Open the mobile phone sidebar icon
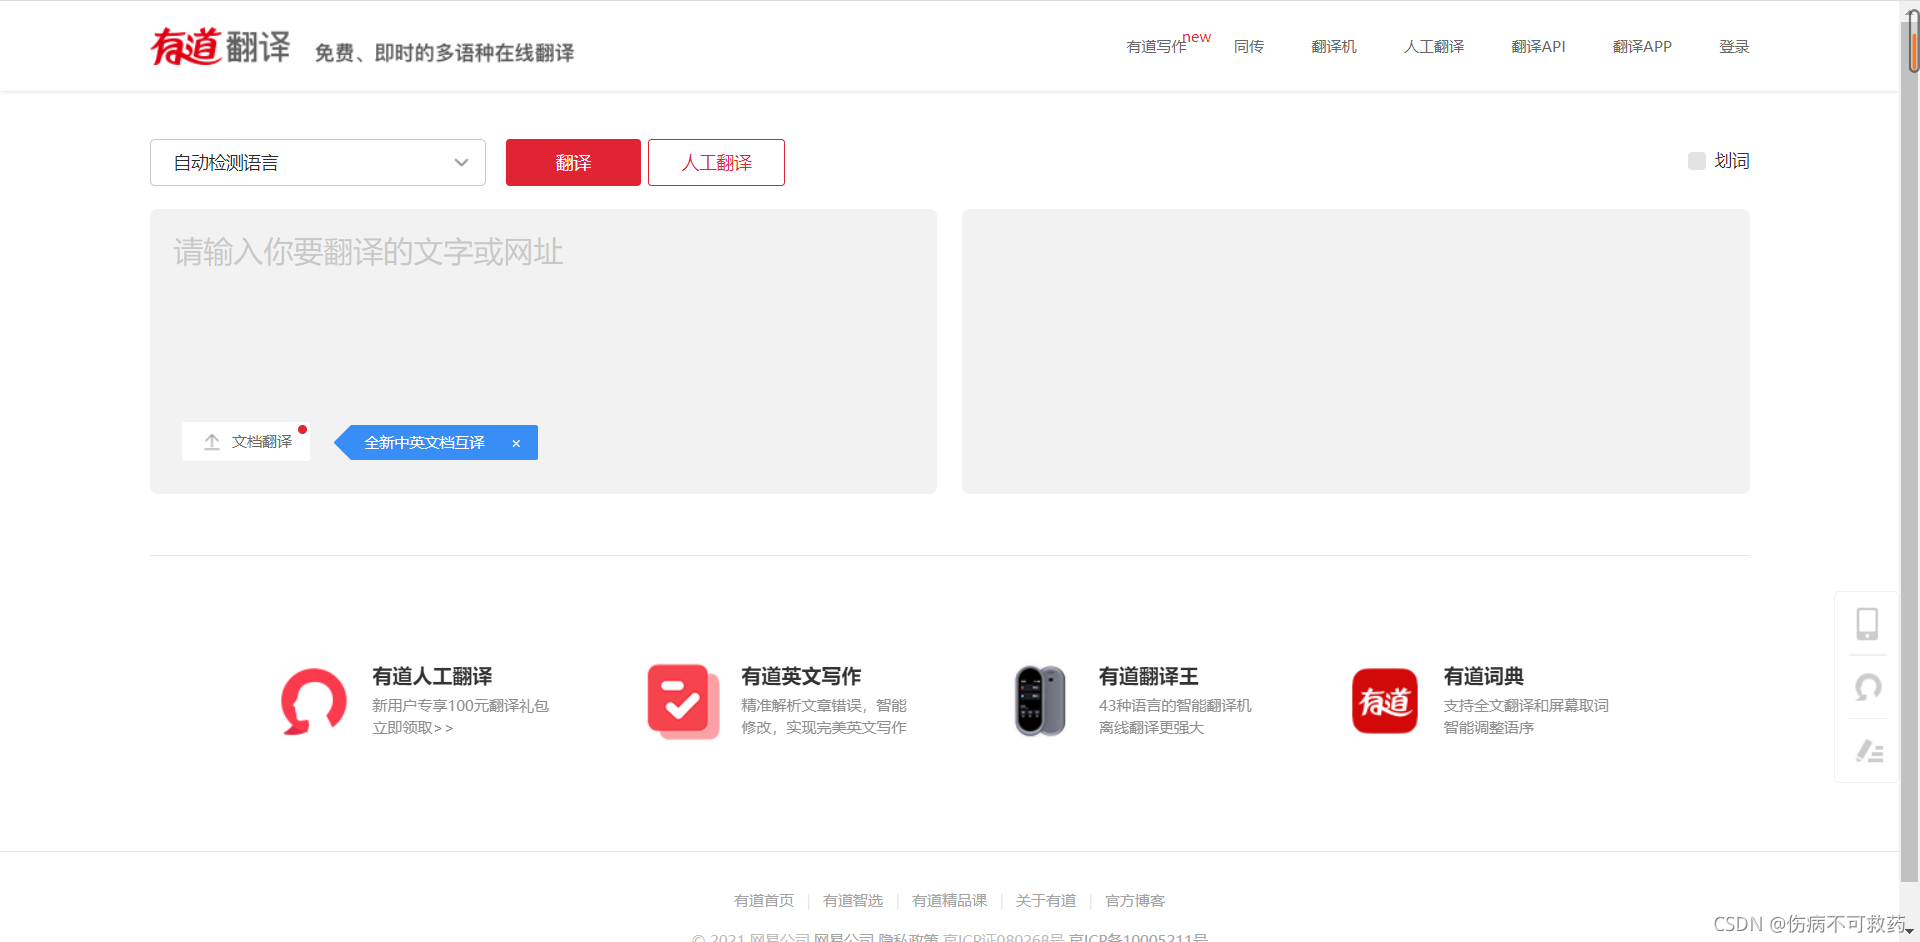 pos(1867,623)
